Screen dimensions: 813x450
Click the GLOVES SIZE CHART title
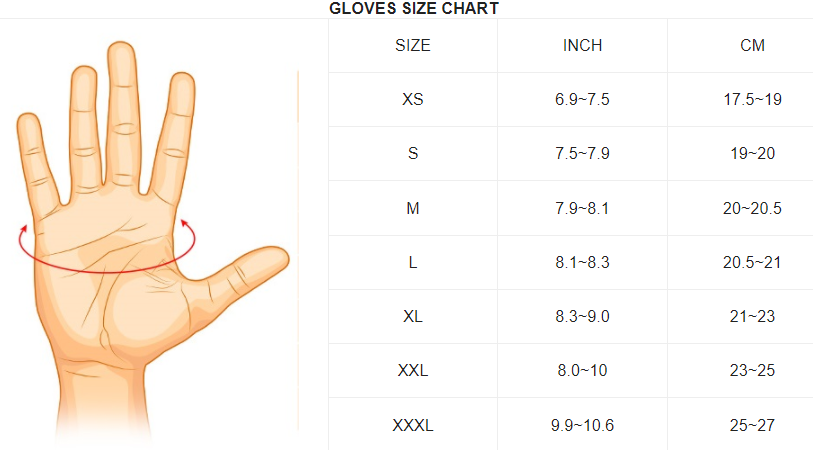(x=414, y=9)
